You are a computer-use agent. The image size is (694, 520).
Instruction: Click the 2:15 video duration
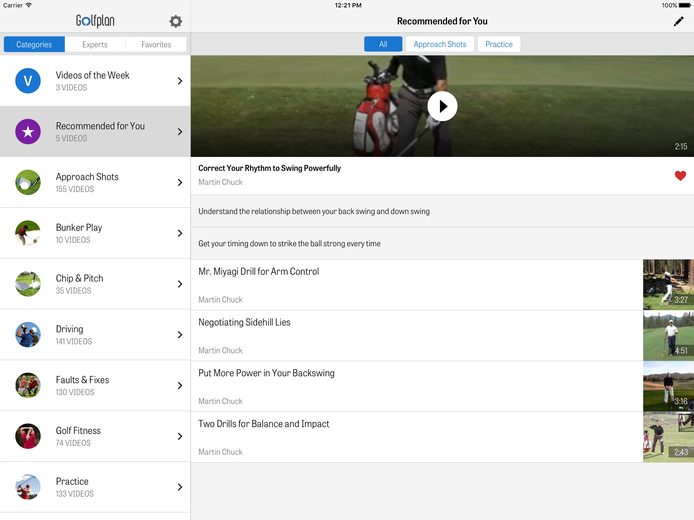point(681,146)
